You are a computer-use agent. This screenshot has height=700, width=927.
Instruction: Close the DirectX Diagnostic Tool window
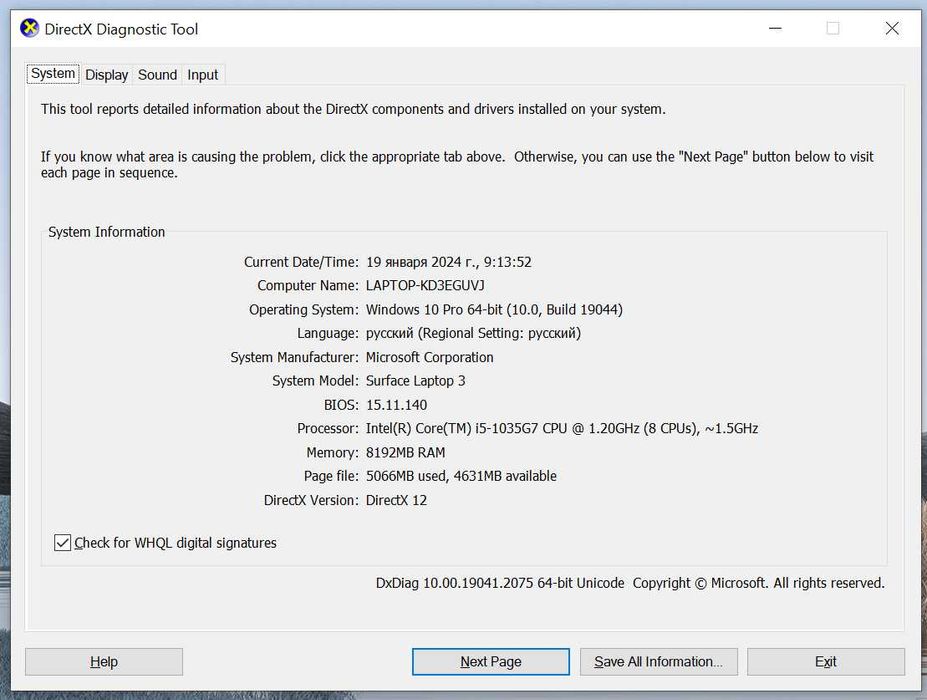pos(892,28)
